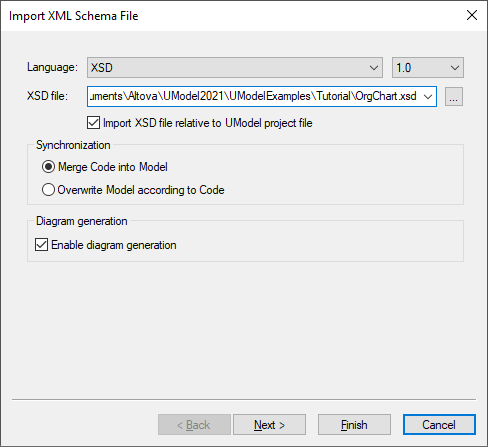Click the Synchronization group label
This screenshot has width=488, height=447.
click(73, 145)
